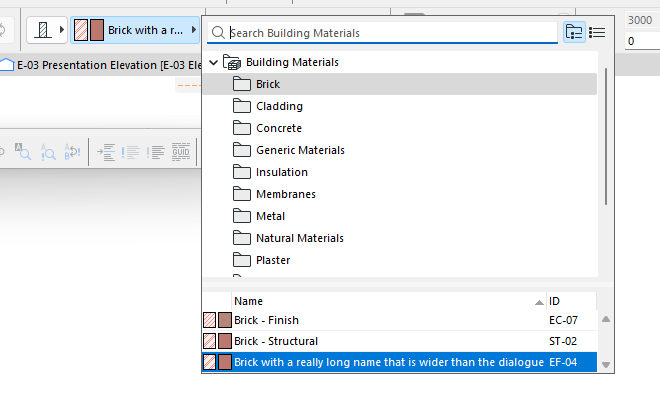
Task: Choose Brick - Structural material
Action: tap(399, 341)
